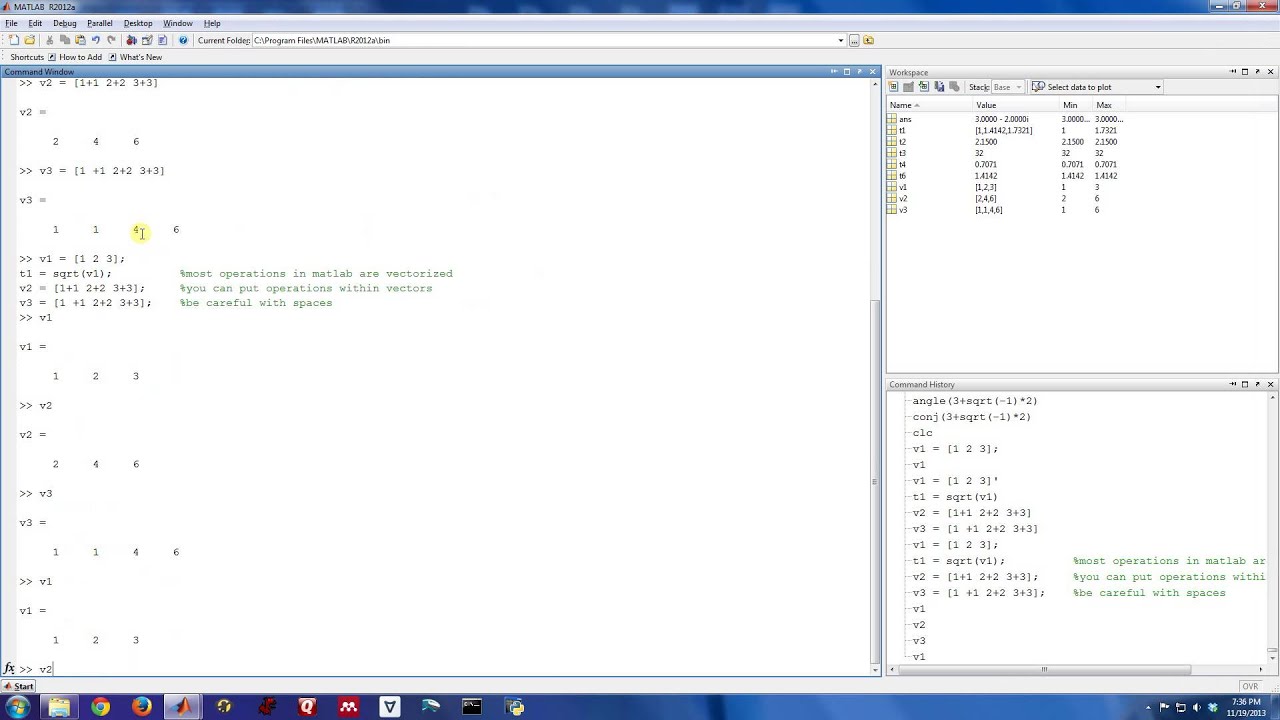Launch Simulink from the toolbar

pyautogui.click(x=131, y=40)
